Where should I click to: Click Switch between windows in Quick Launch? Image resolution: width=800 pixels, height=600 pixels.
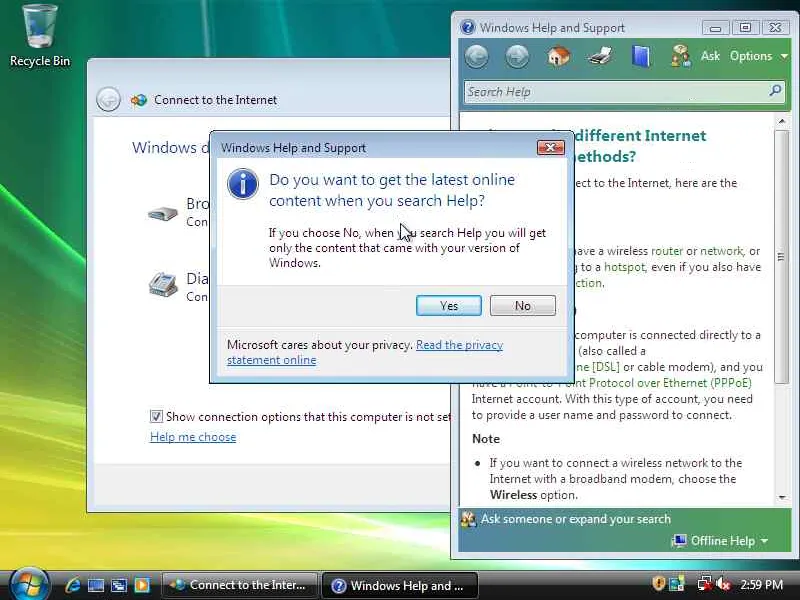click(119, 585)
